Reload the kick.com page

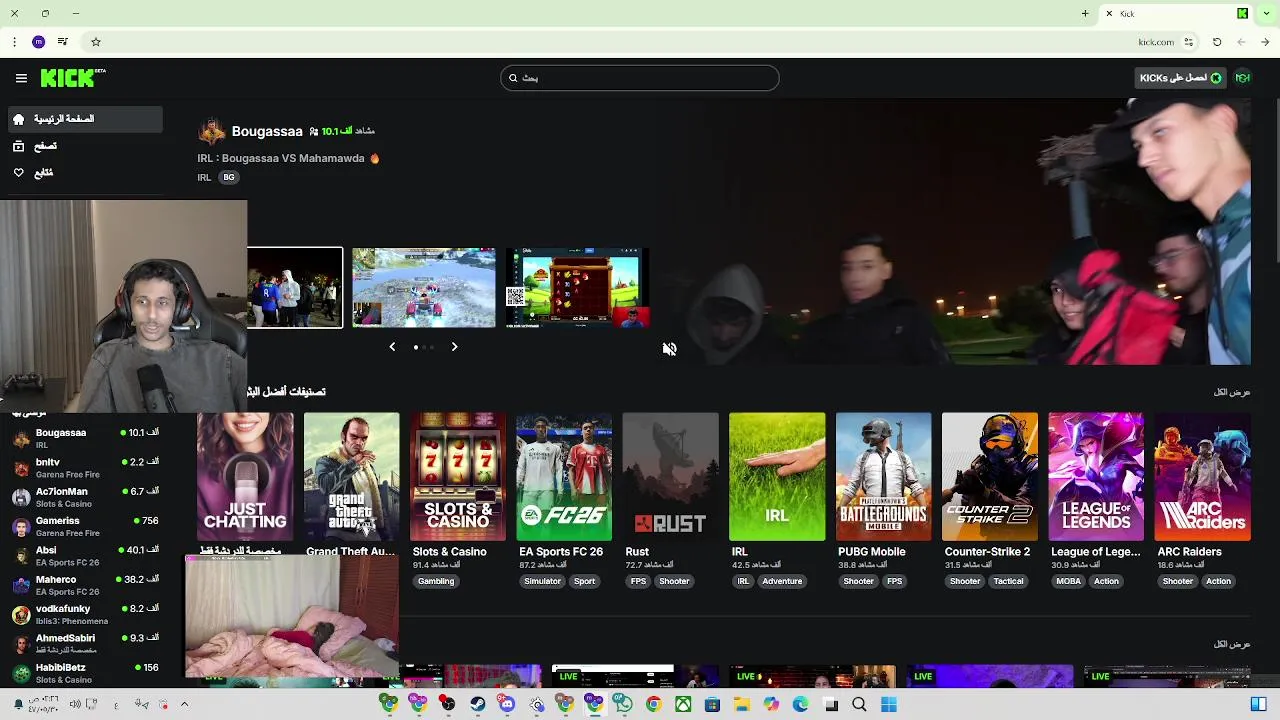[1217, 42]
